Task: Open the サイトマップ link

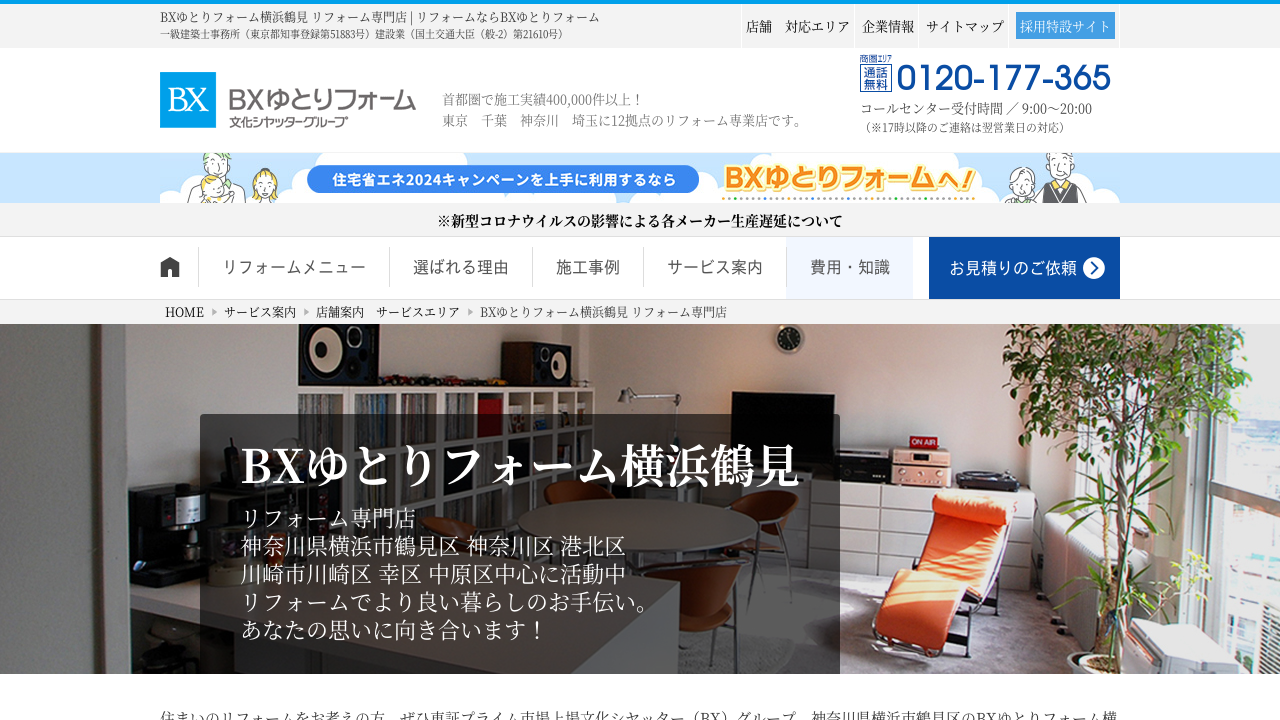Action: point(965,26)
